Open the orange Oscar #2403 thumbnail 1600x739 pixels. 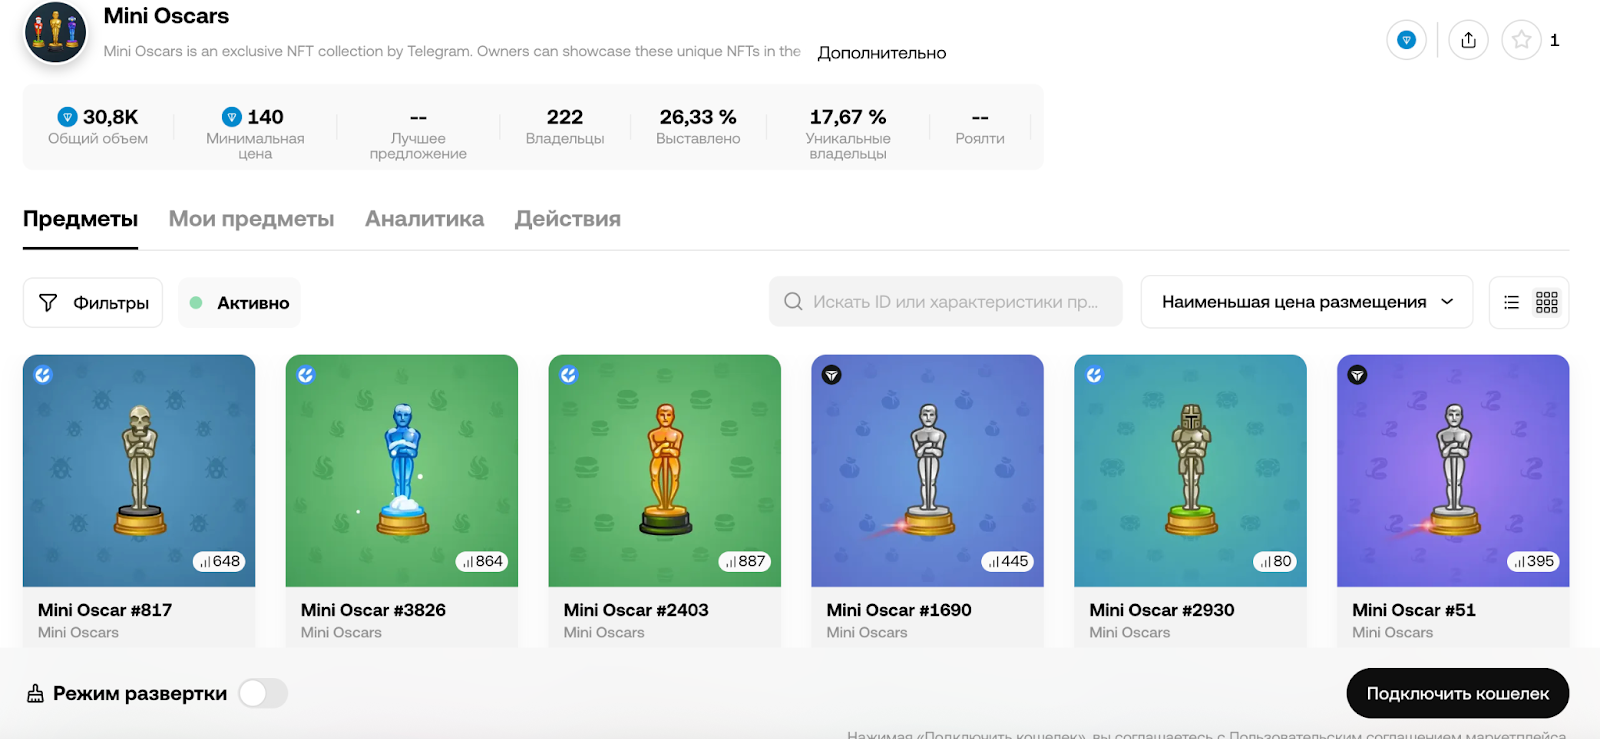(x=665, y=471)
